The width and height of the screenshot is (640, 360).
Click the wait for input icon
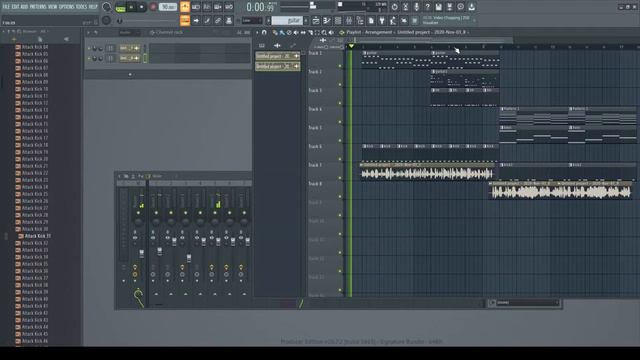point(196,7)
